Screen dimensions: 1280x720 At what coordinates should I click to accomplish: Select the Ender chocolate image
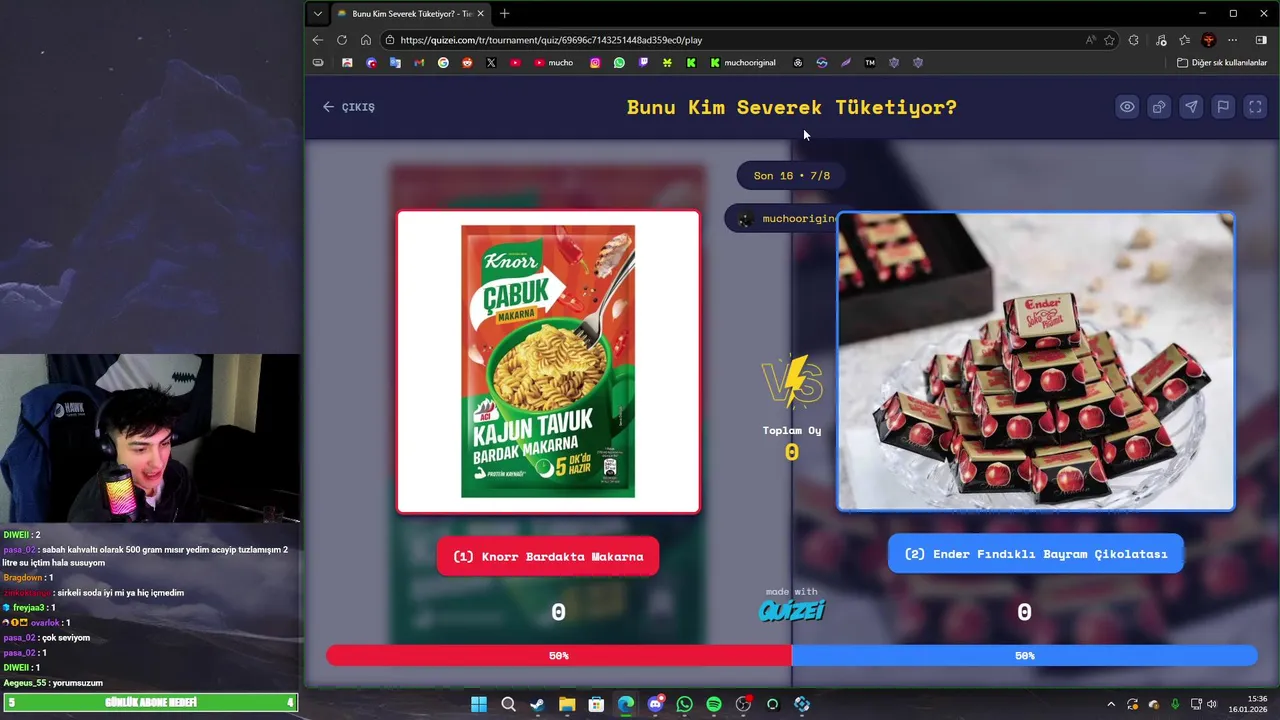pyautogui.click(x=1036, y=361)
